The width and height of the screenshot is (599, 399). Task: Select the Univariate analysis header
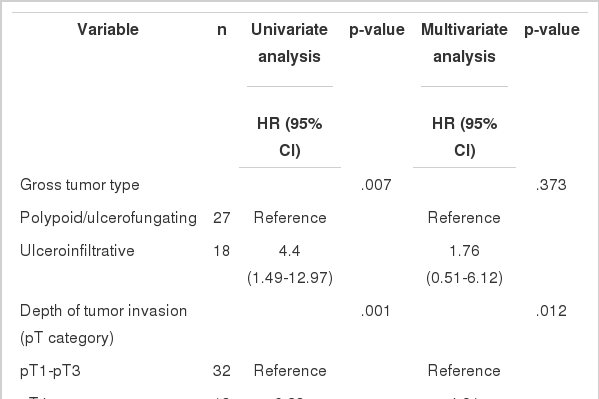pos(290,43)
